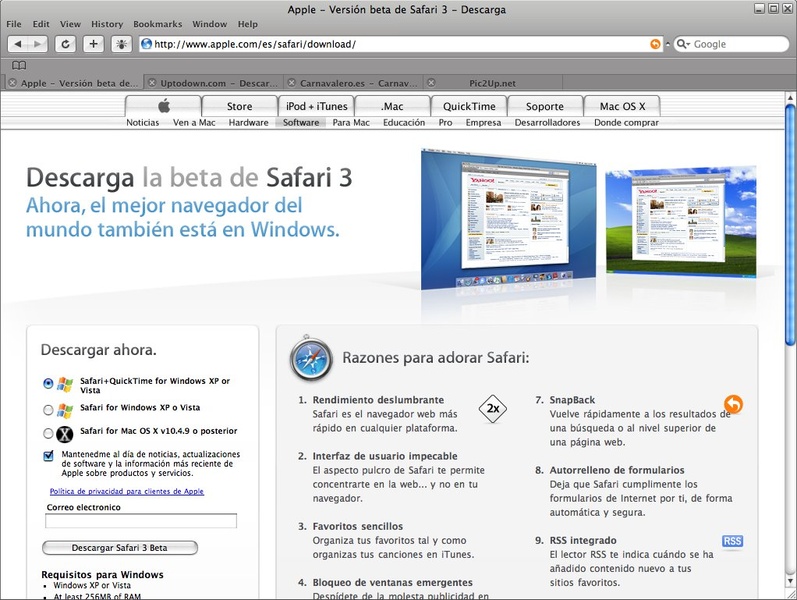The height and width of the screenshot is (600, 797).
Task: Open the Google search magnifier dropdown
Action: [684, 44]
